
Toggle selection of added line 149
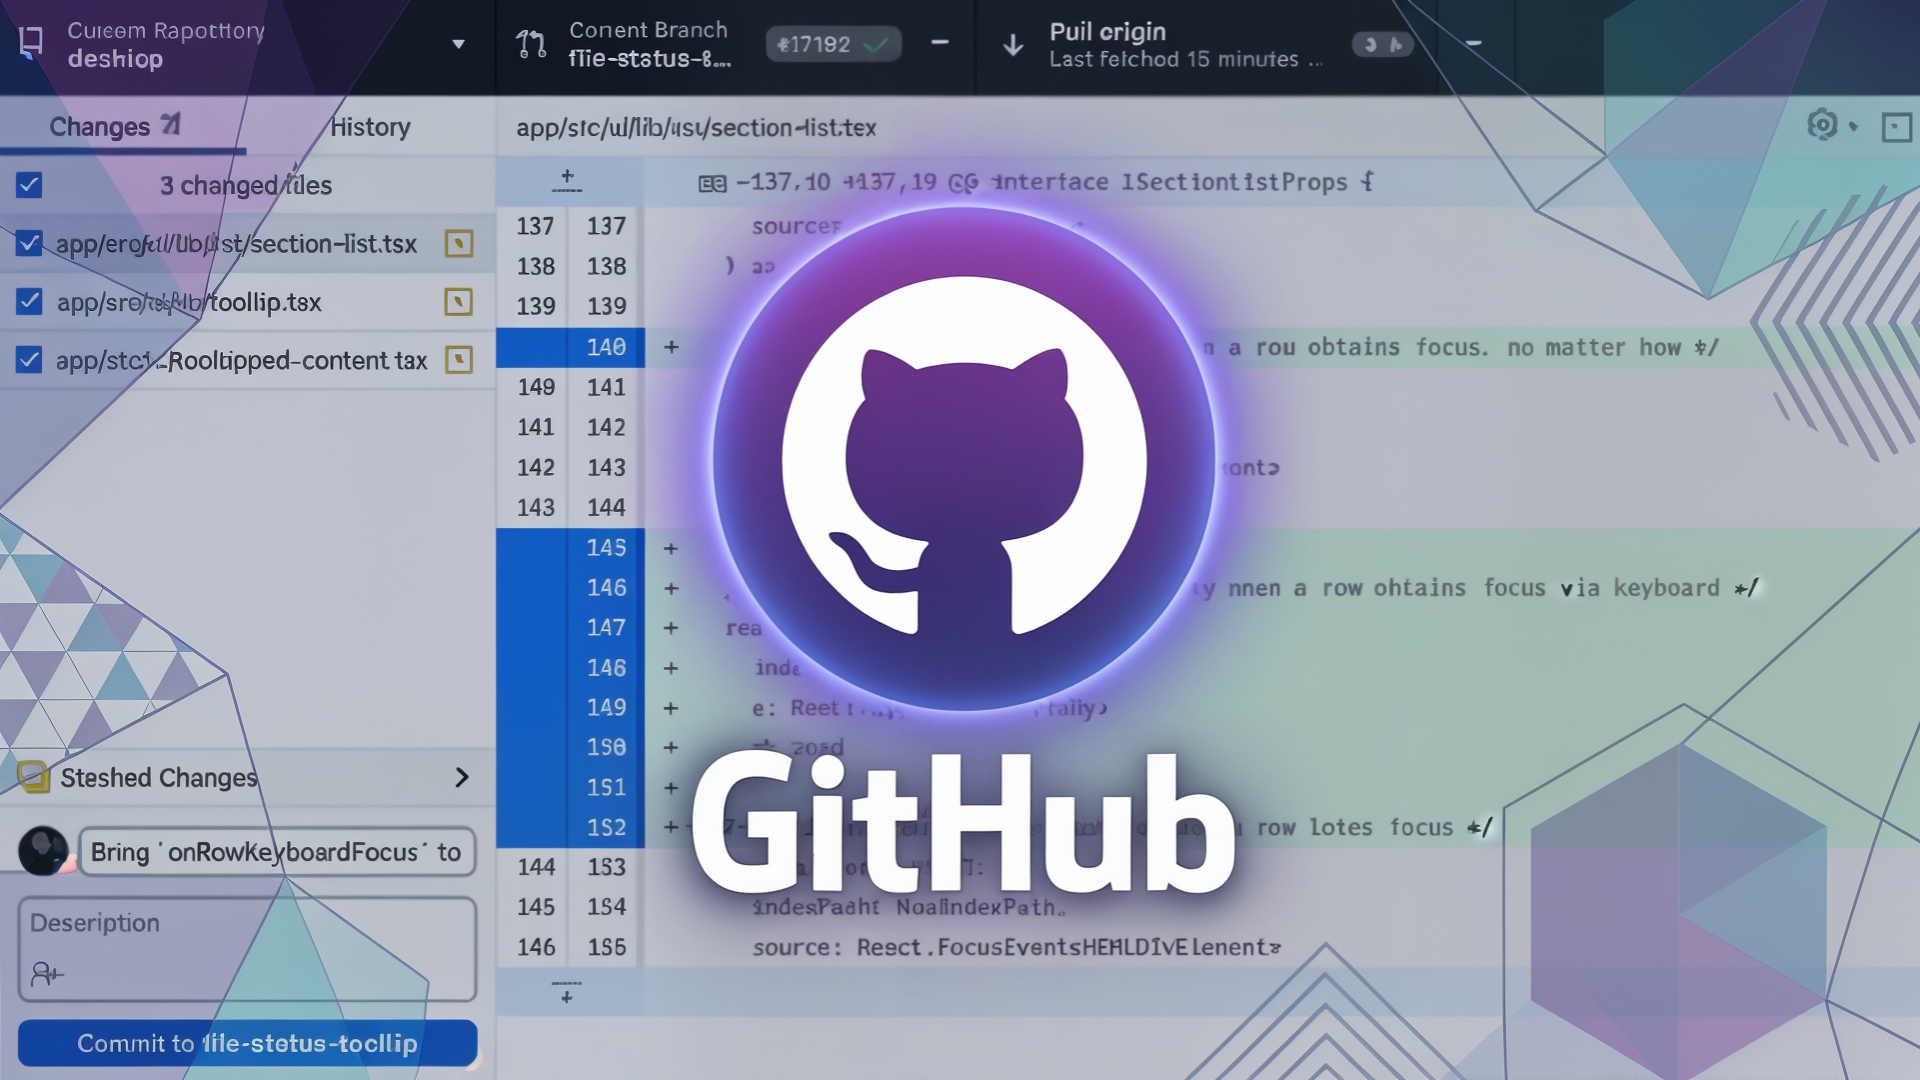(570, 708)
